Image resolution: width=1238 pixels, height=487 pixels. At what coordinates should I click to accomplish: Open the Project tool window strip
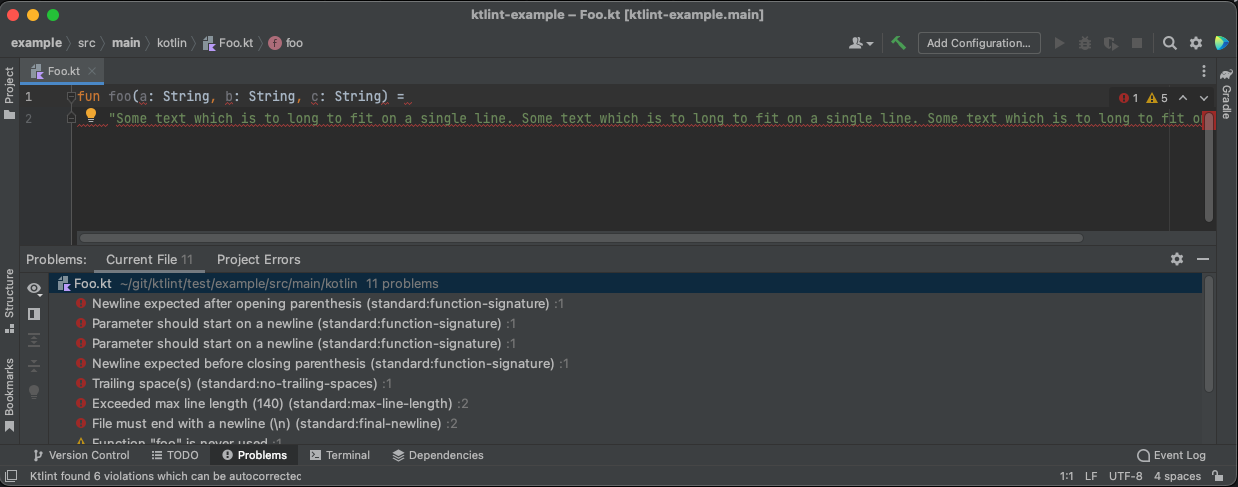(9, 93)
